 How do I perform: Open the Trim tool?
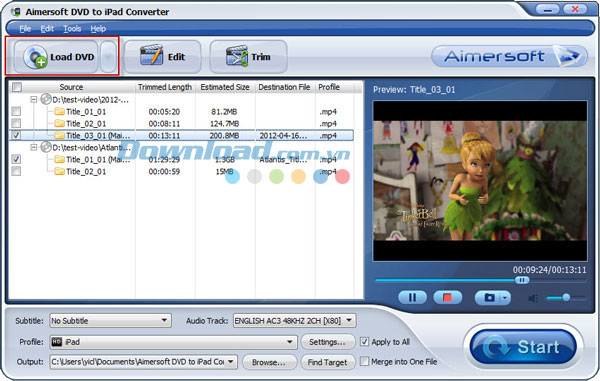point(248,57)
